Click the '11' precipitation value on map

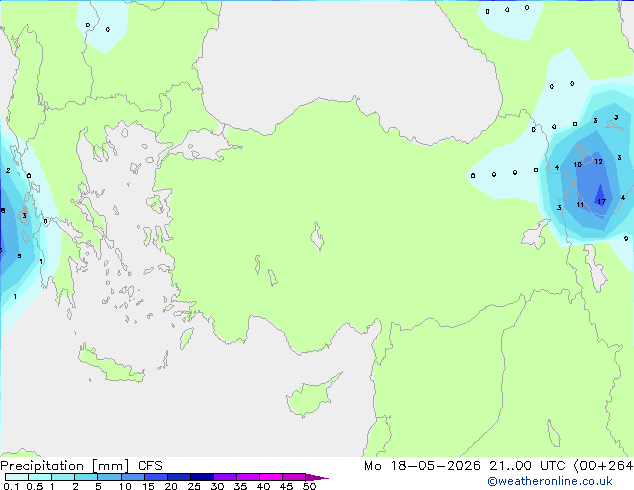tap(580, 205)
